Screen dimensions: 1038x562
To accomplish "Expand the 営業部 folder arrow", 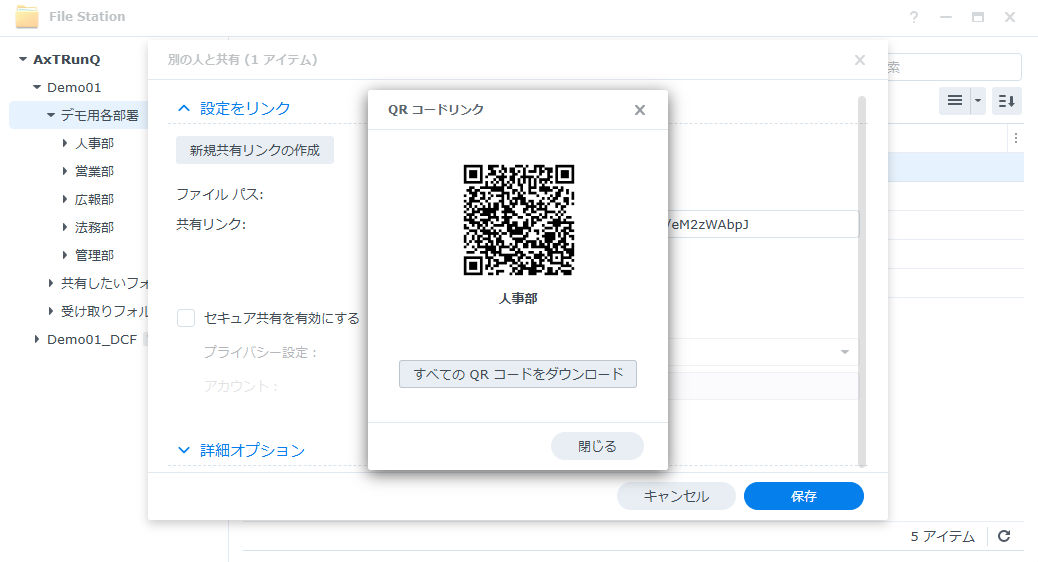I will [x=65, y=171].
